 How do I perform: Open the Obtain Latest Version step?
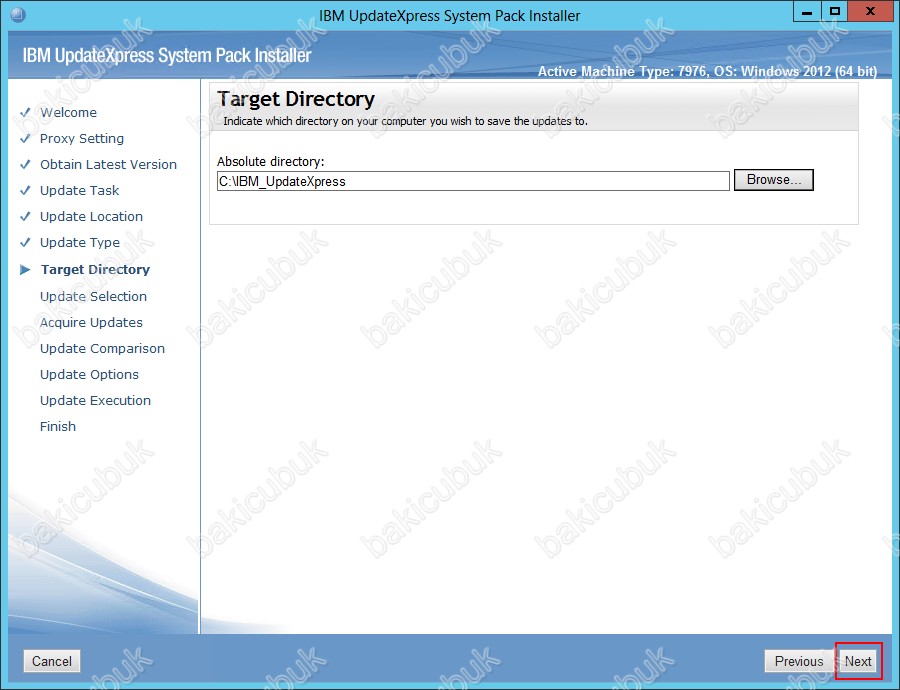(108, 165)
